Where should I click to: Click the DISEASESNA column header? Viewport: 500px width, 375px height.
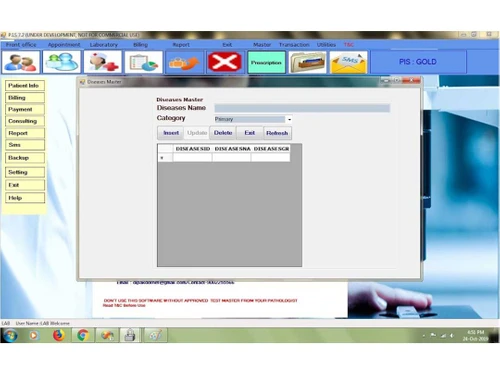pyautogui.click(x=232, y=149)
